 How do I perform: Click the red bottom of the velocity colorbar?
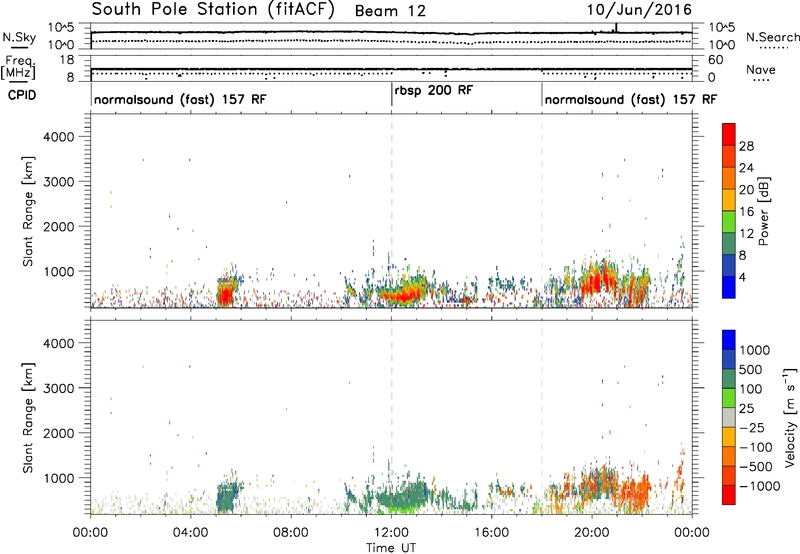(729, 495)
